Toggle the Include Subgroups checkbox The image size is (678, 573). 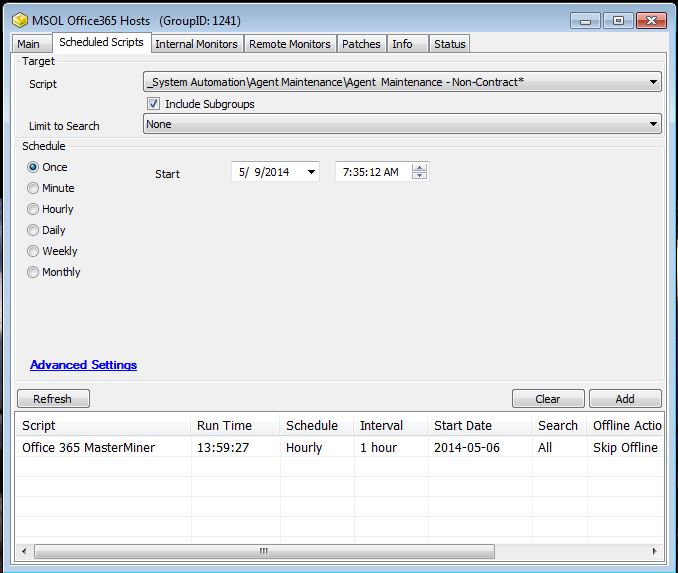pyautogui.click(x=153, y=104)
